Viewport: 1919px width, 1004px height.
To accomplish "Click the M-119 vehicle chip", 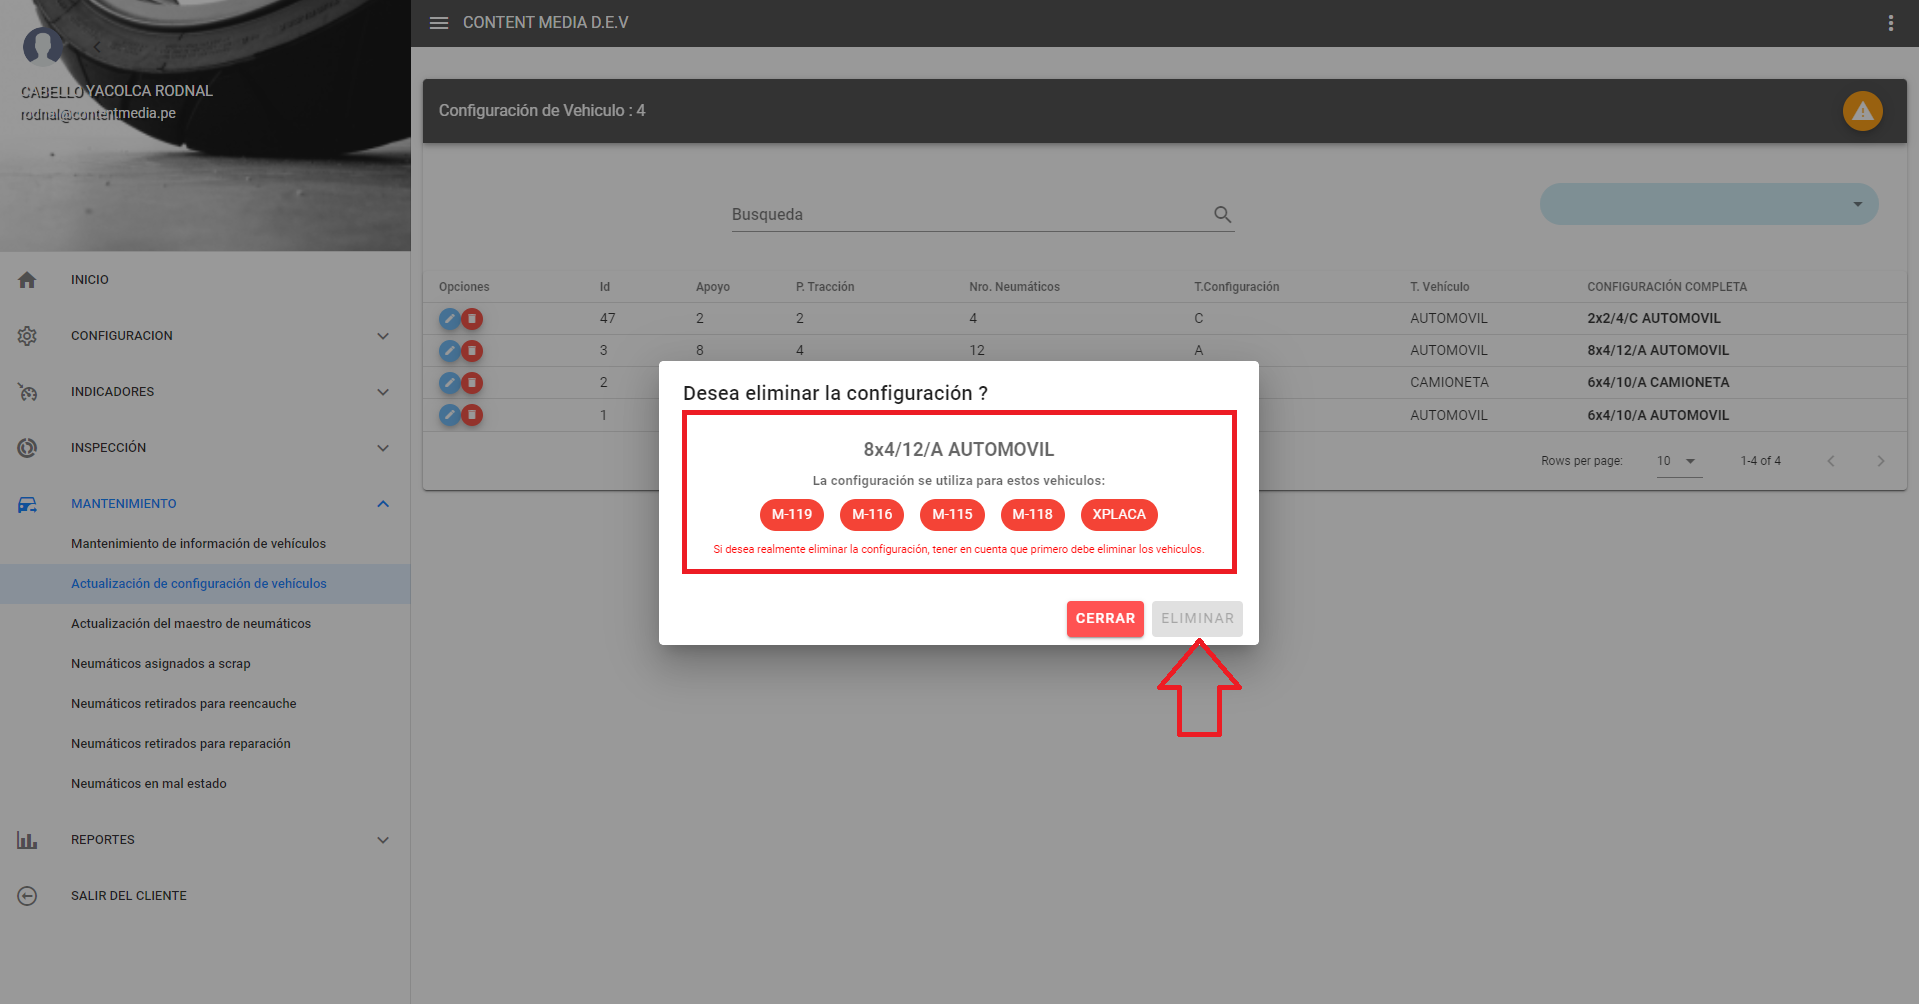I will tap(791, 515).
